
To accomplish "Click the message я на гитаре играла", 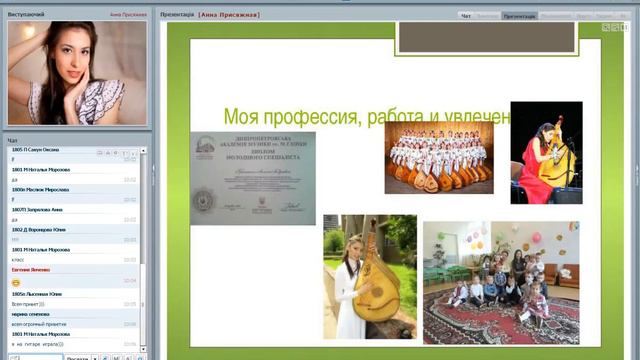I will coord(38,344).
